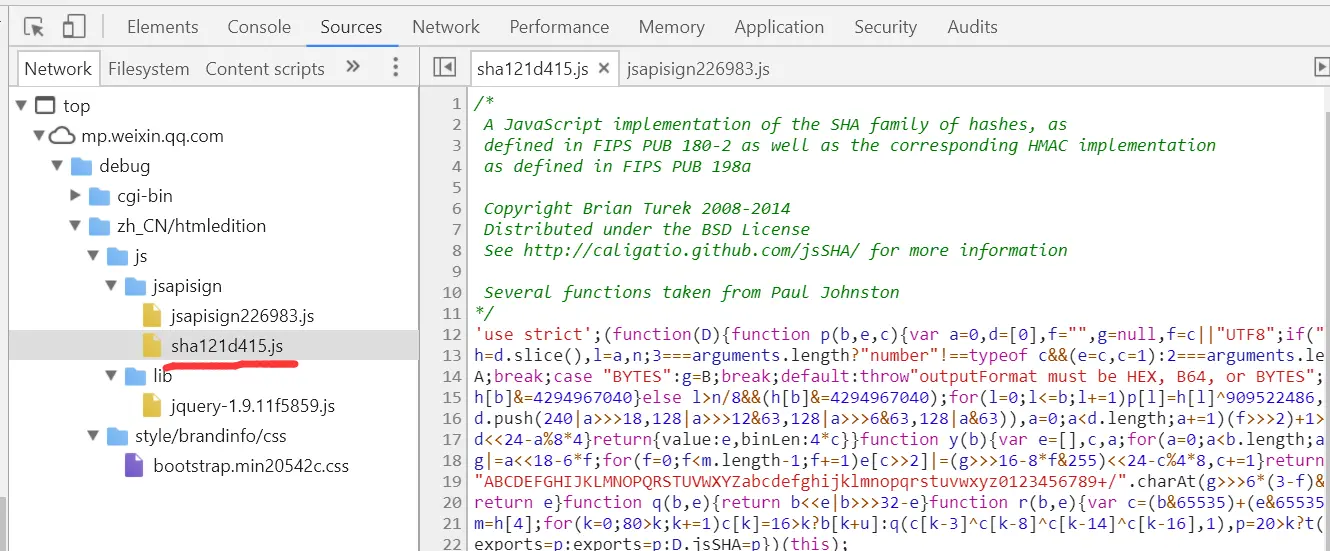Open the jsapisign226983.js editor tab
Image resolution: width=1330 pixels, height=551 pixels.
tap(698, 69)
